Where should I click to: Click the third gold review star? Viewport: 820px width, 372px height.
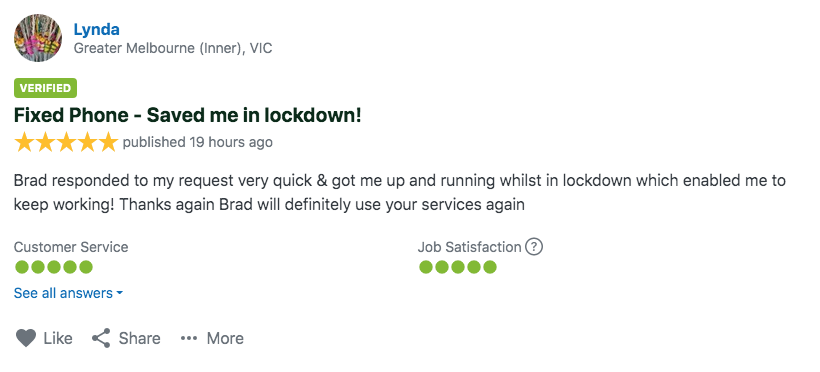pyautogui.click(x=66, y=142)
